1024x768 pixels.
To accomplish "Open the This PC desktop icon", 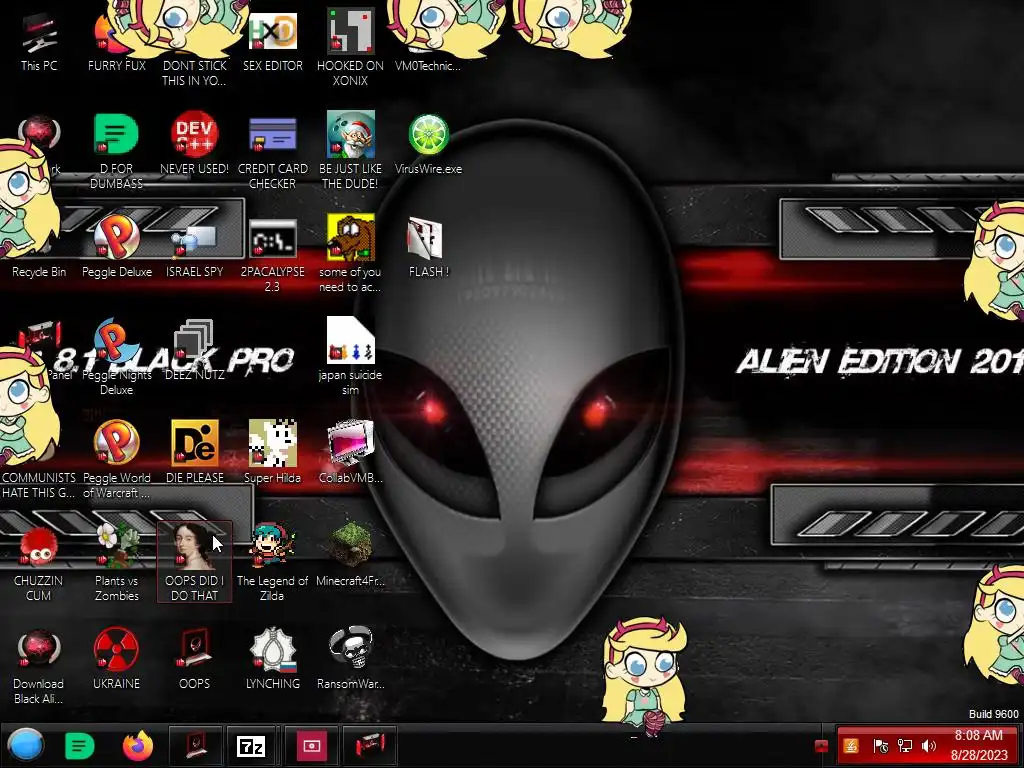I will pyautogui.click(x=39, y=42).
